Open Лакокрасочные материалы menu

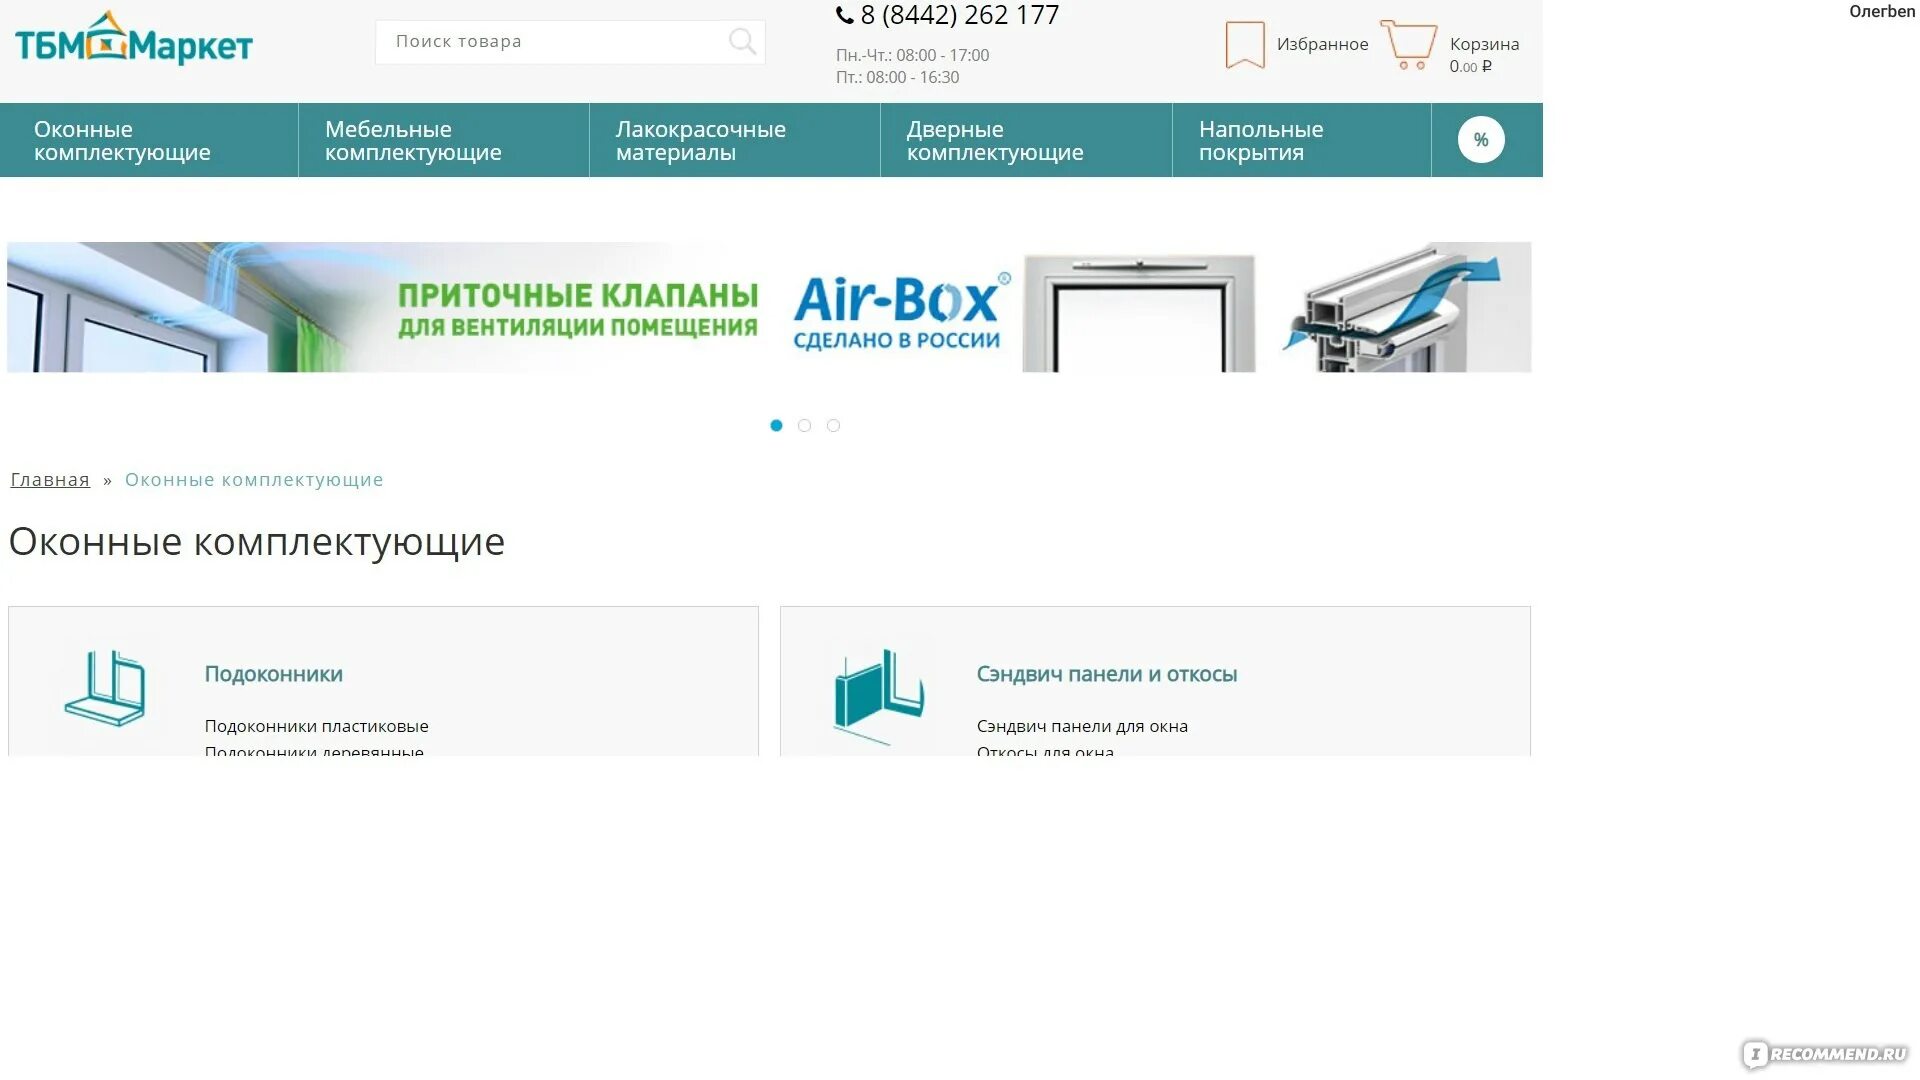735,140
